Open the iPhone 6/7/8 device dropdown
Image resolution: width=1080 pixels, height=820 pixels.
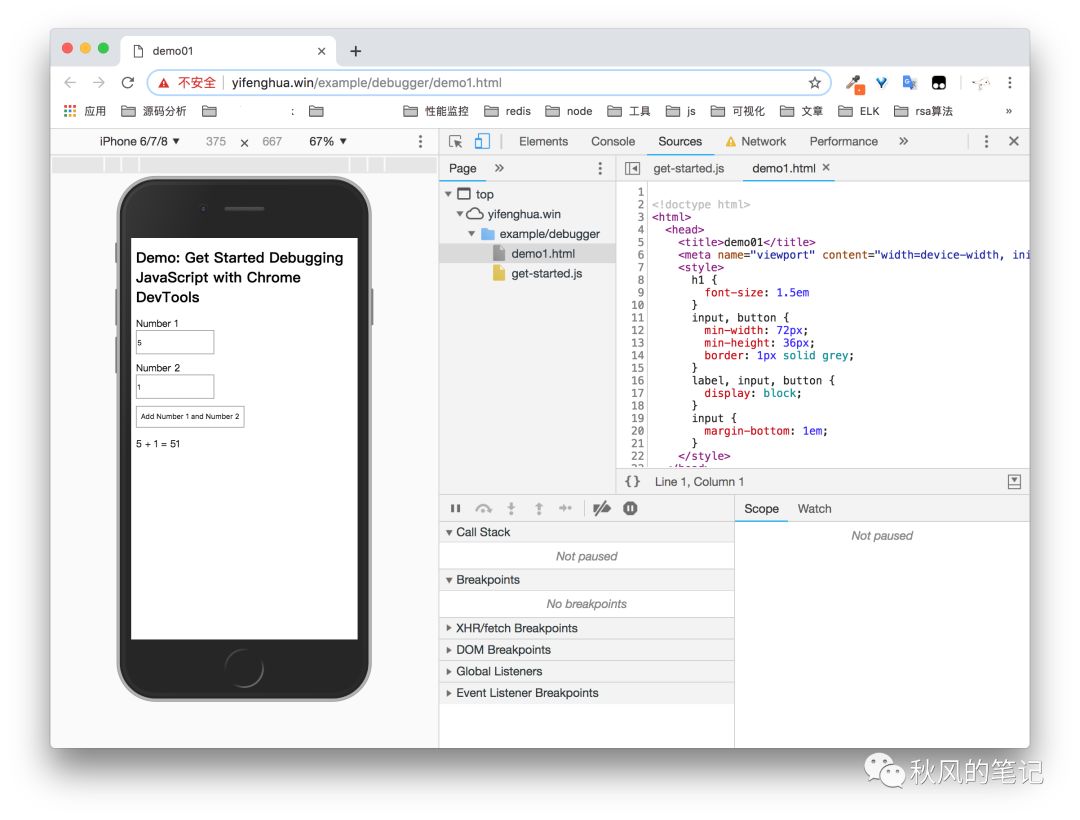tap(139, 141)
